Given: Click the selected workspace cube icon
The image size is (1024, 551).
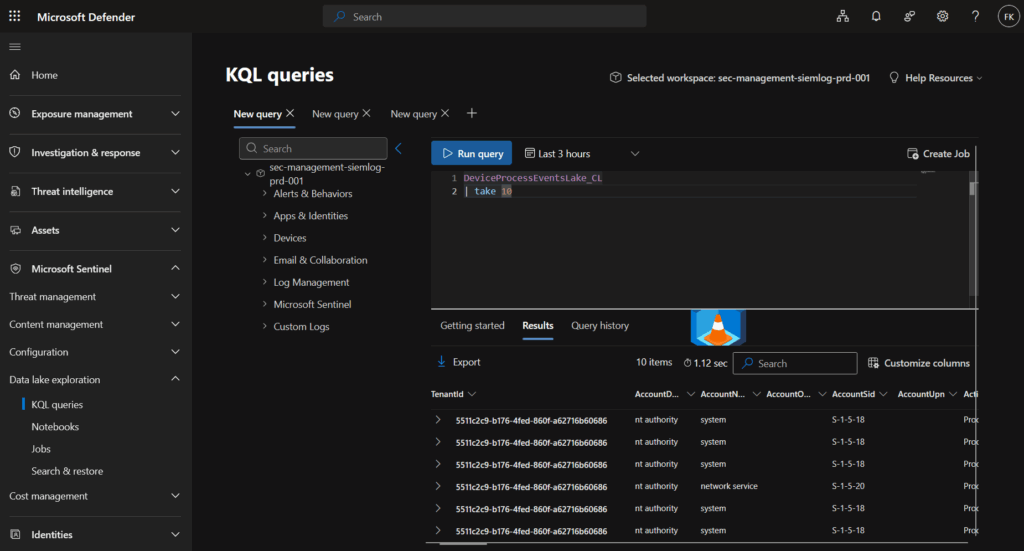Looking at the screenshot, I should (615, 77).
